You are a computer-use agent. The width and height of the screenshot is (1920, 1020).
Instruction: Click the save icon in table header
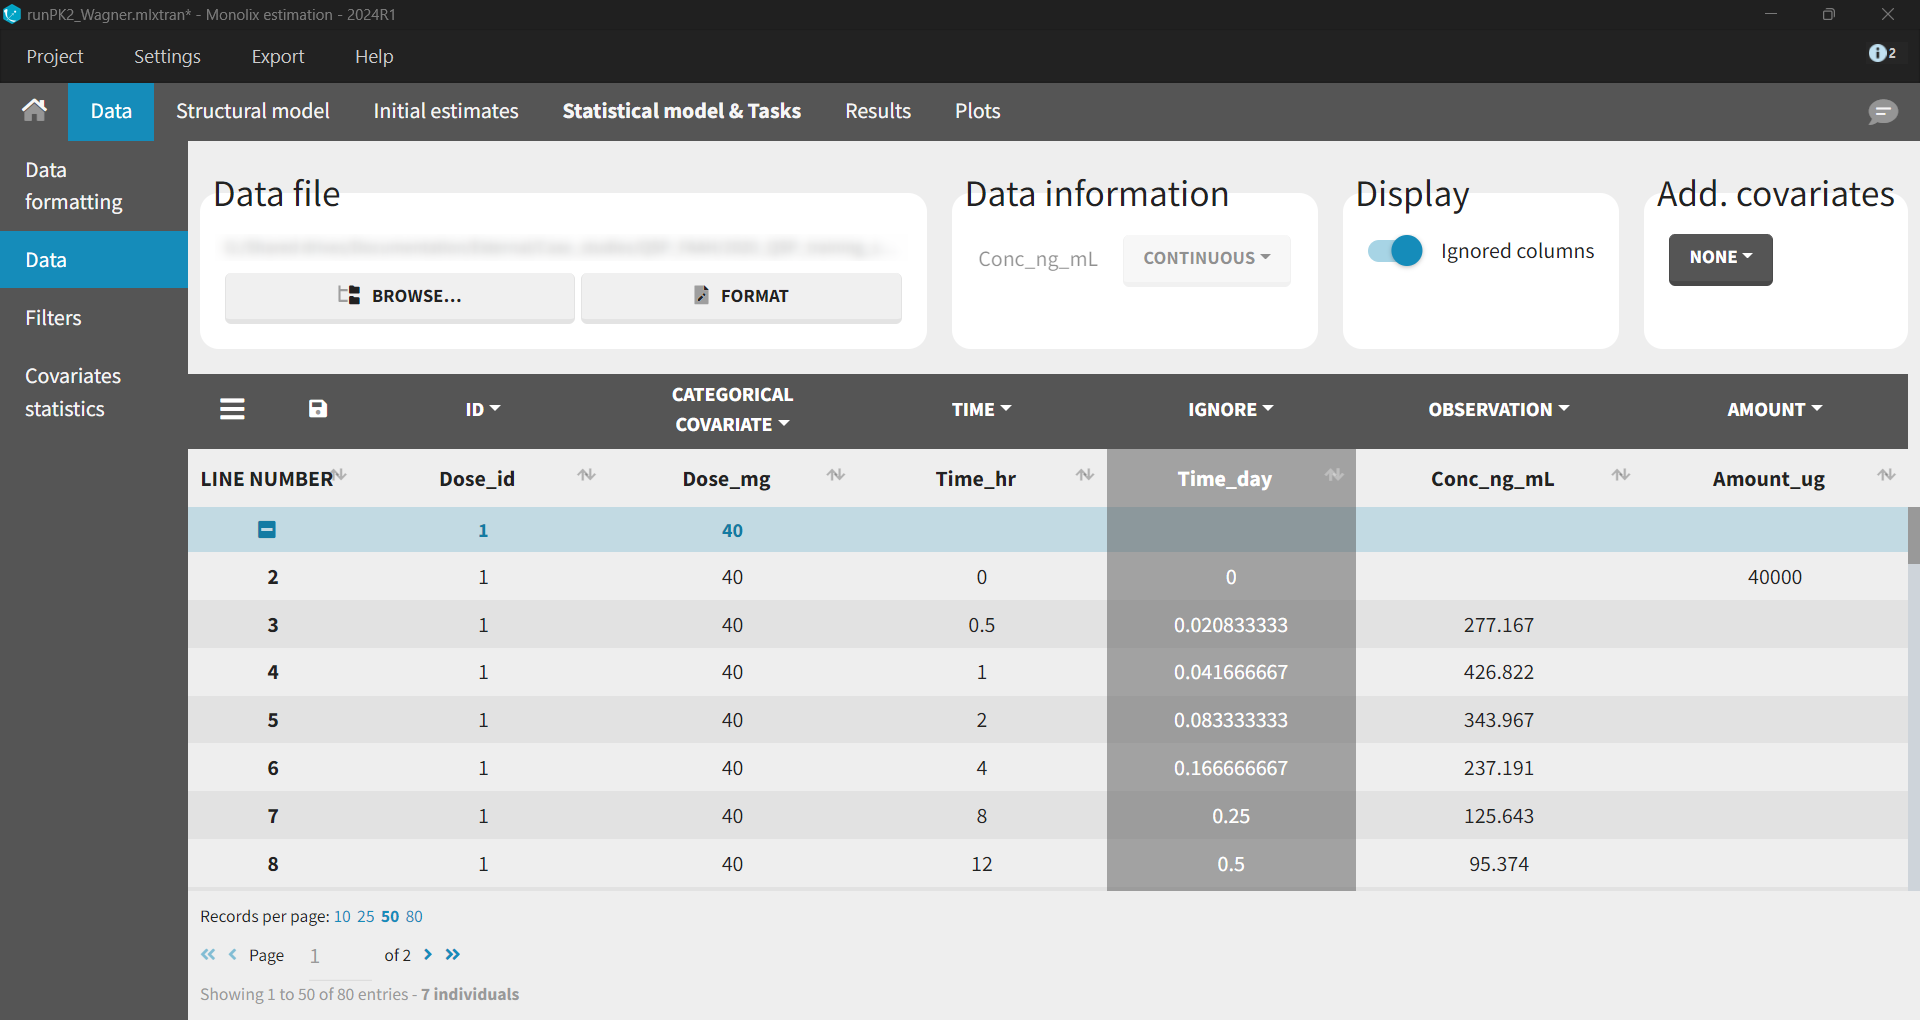[318, 409]
